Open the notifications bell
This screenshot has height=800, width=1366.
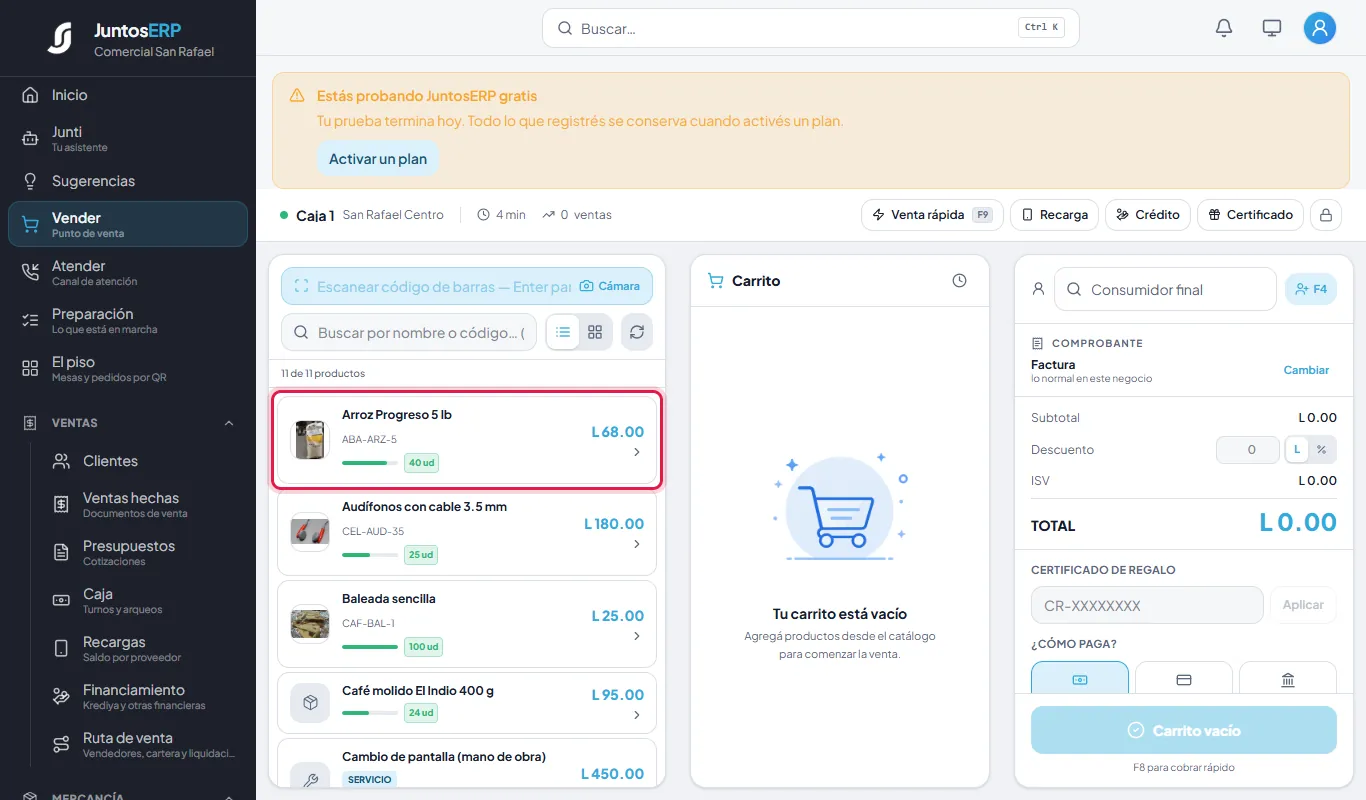(1224, 28)
